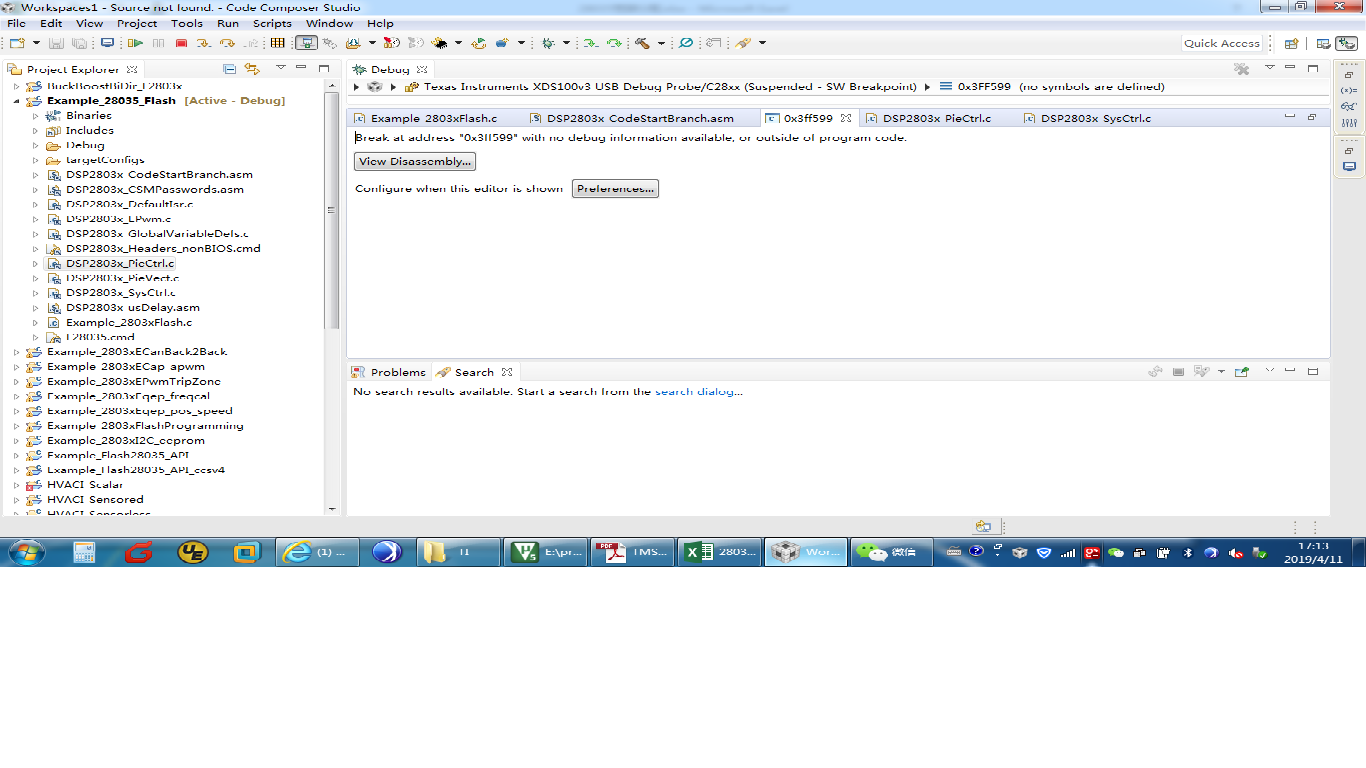The width and height of the screenshot is (1366, 768).
Task: Collapse the Example_28035_Flash project
Action: point(17,101)
